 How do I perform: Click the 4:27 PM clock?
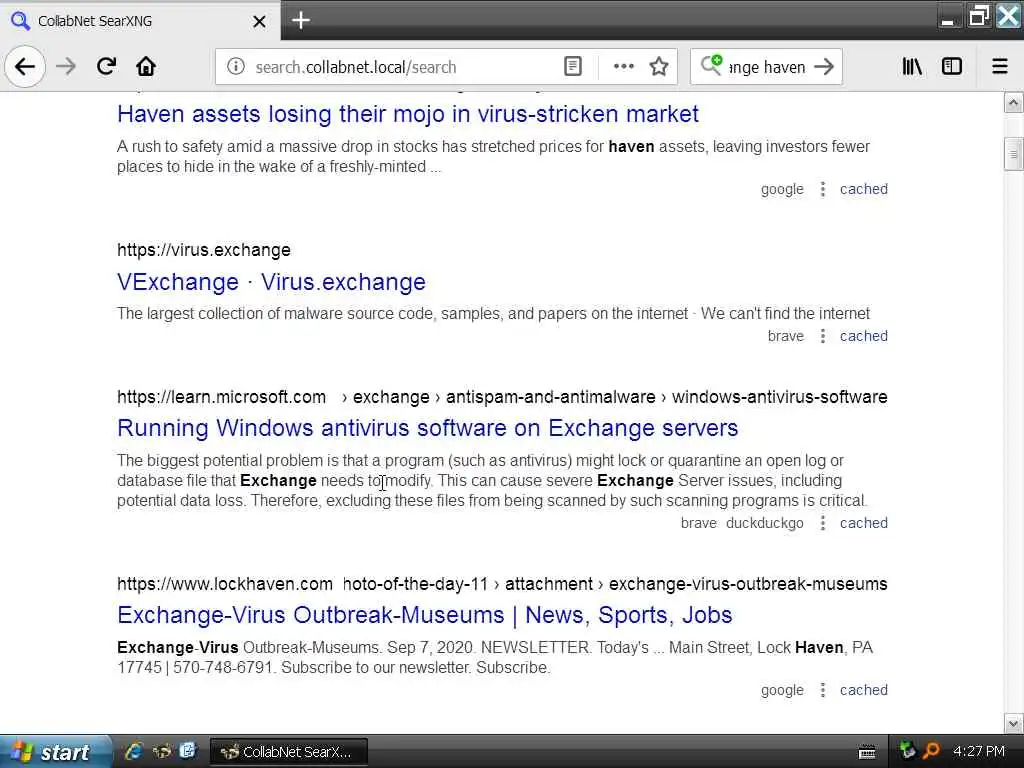[978, 751]
